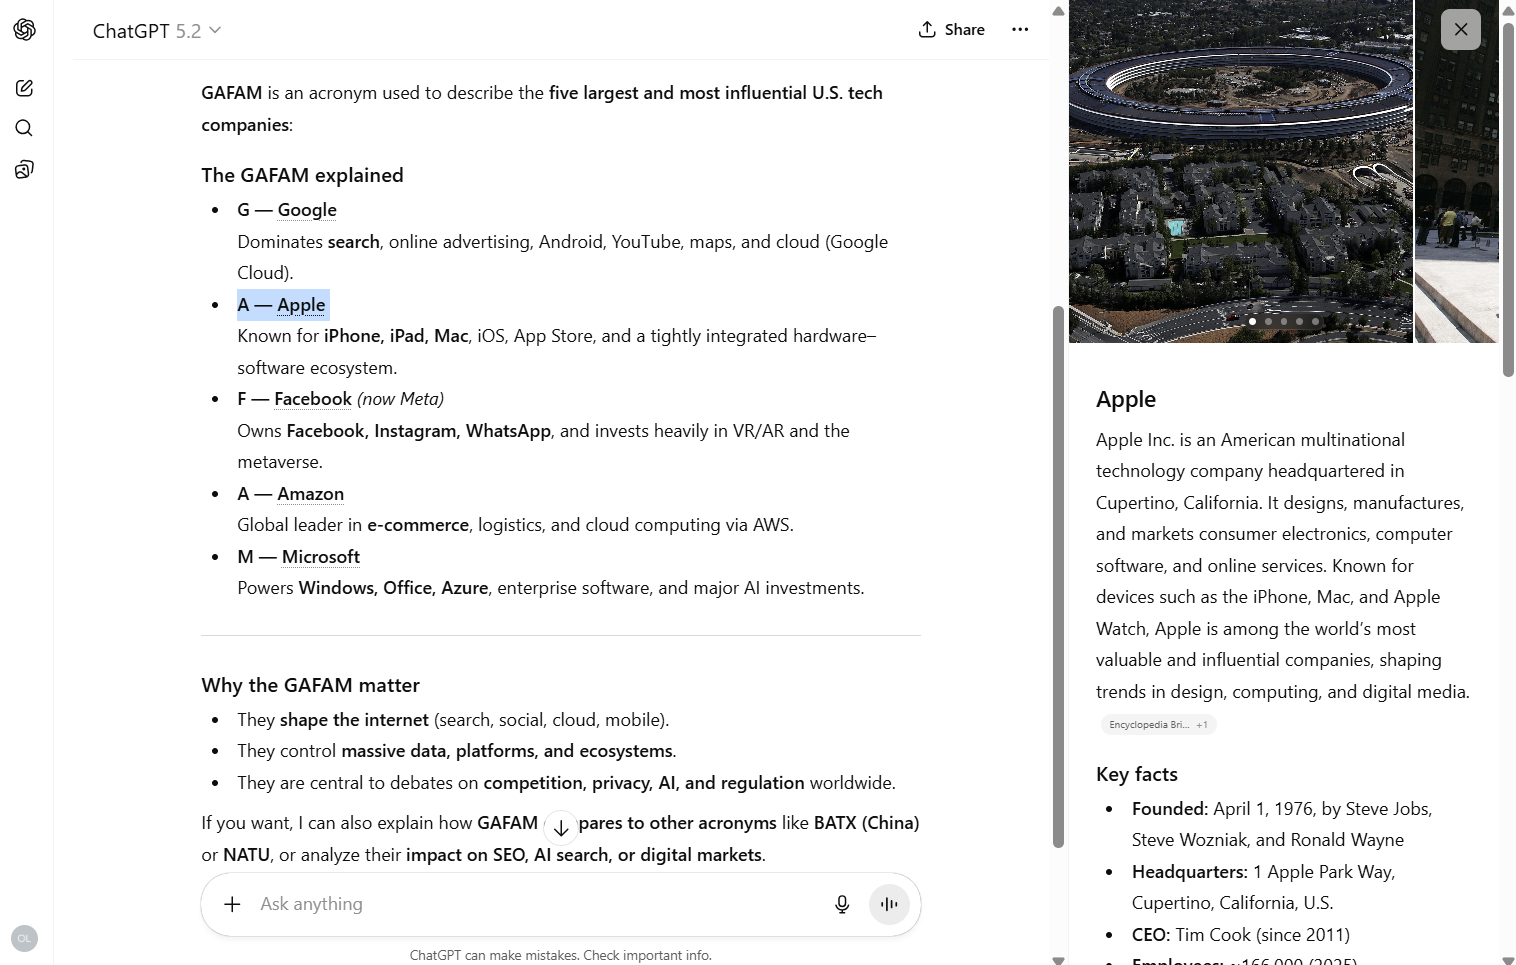Viewport: 1516px width, 965px height.
Task: Open the ChatGPT 5.2 model dropdown
Action: point(157,31)
